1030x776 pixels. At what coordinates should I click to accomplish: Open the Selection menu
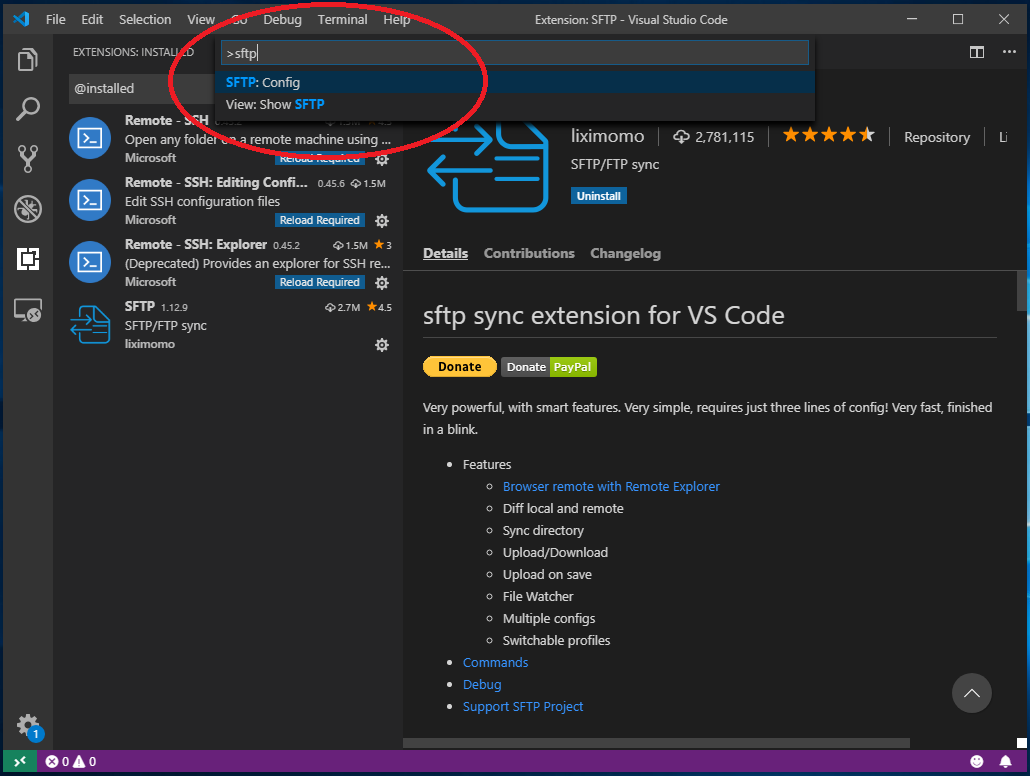click(x=145, y=20)
